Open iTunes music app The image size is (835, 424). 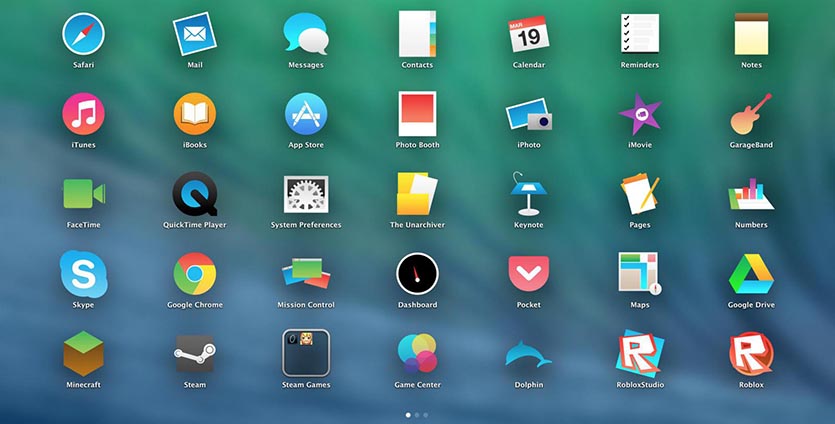coord(83,113)
